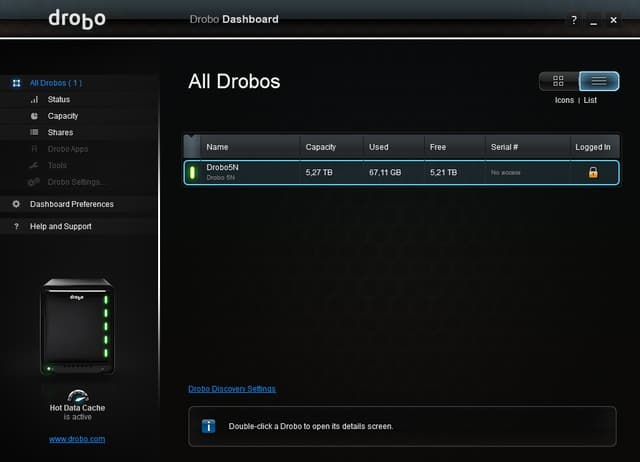
Task: Minimize the Drobo Dashboard window
Action: [x=593, y=21]
